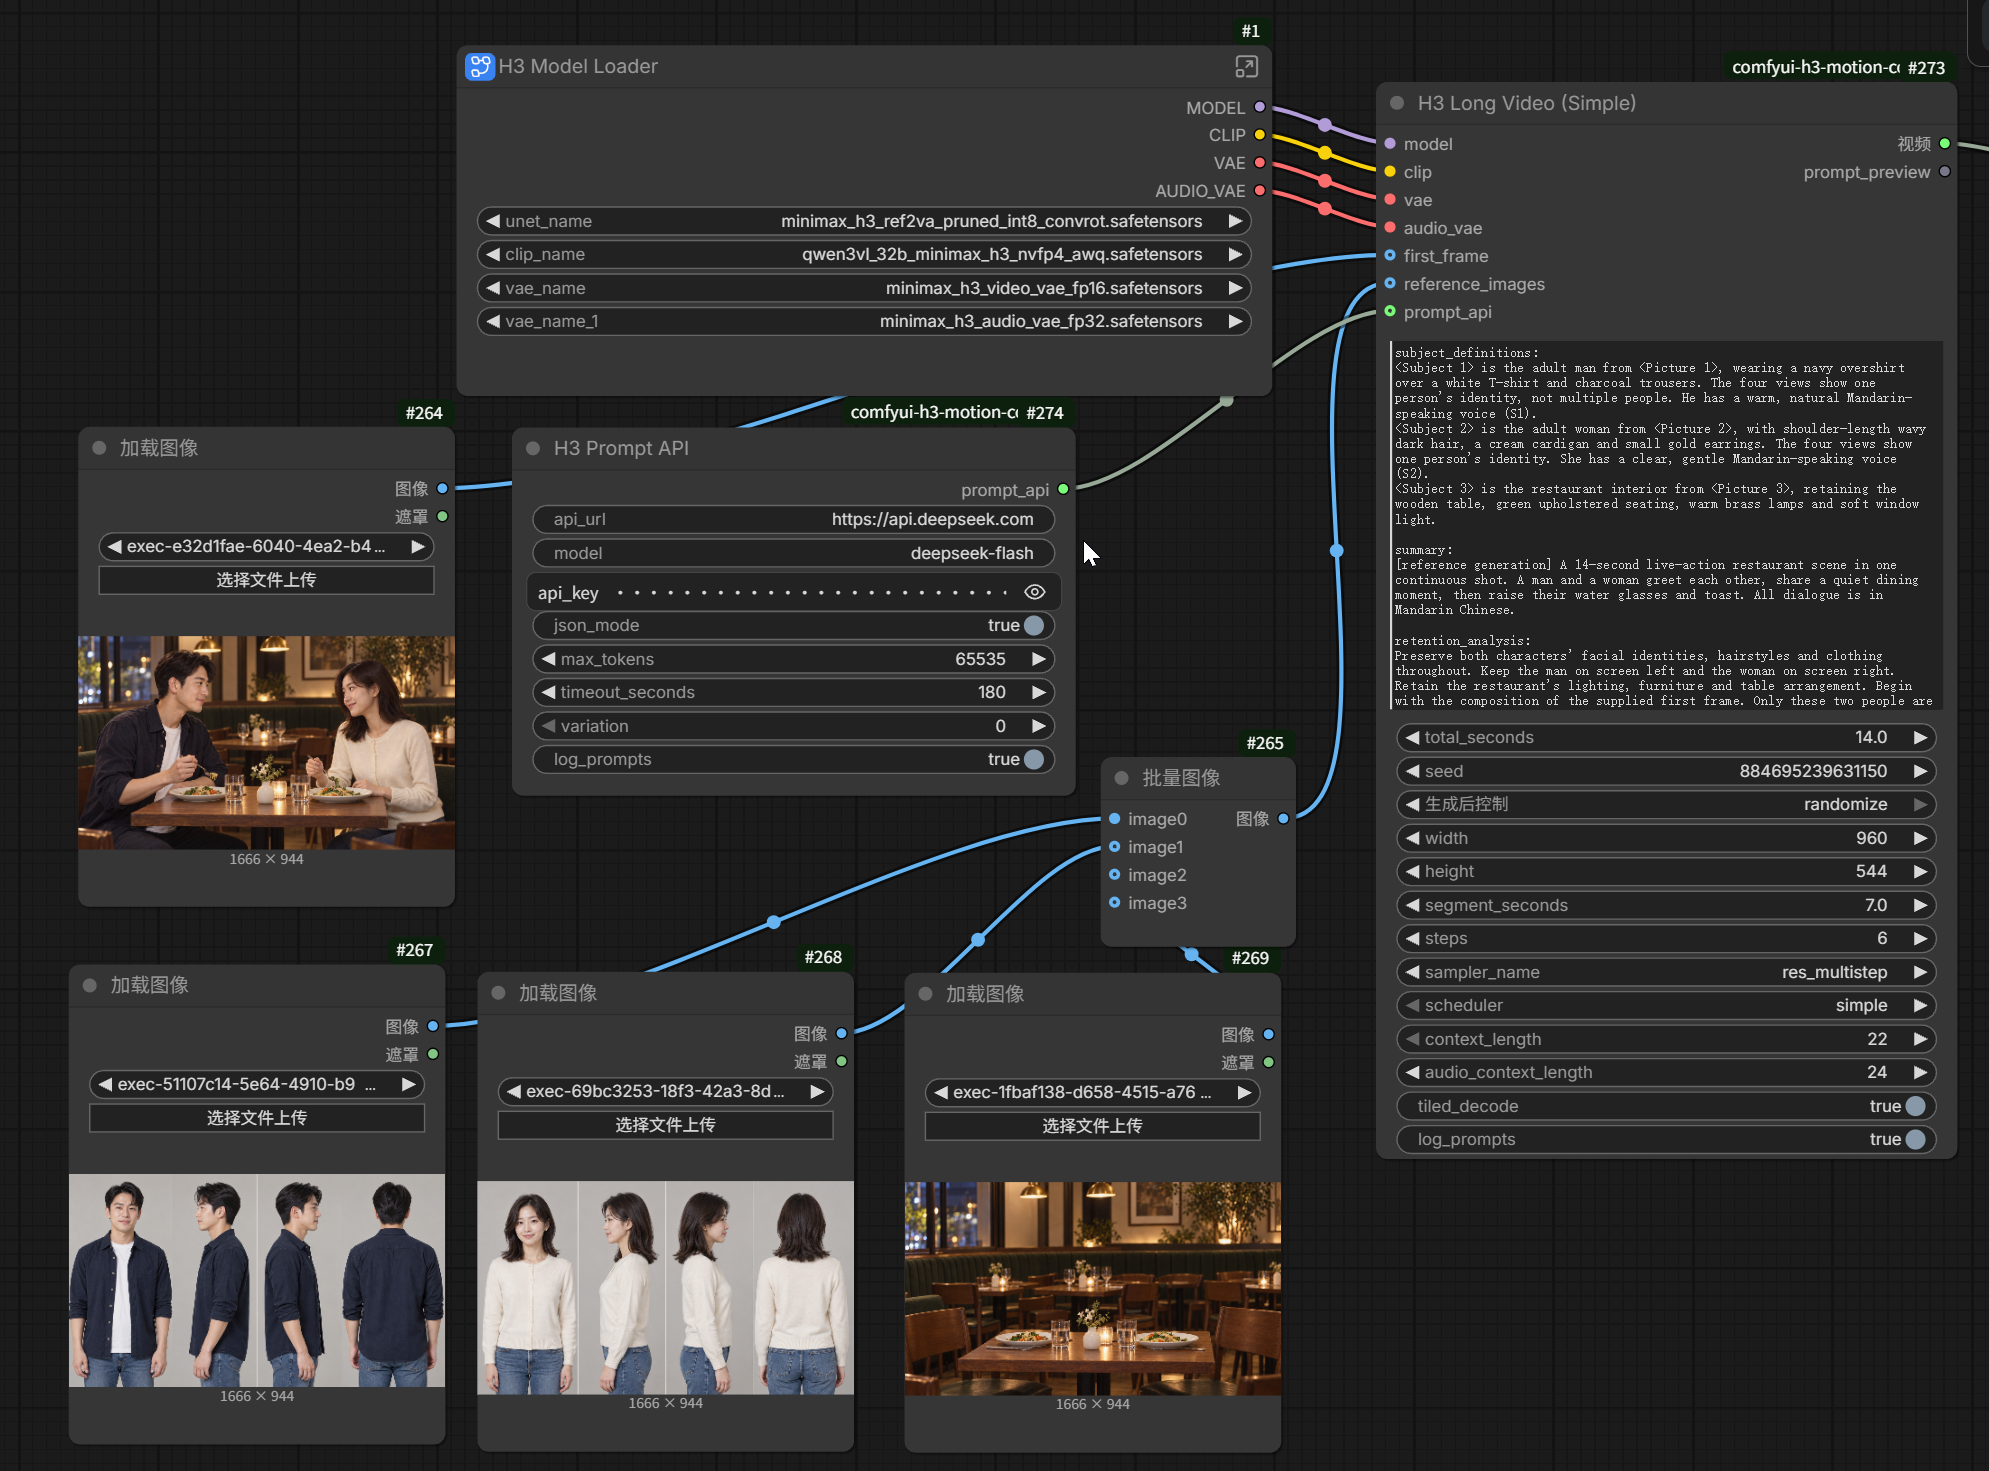Click the first_frame input socket
The image size is (1989, 1471).
click(1390, 256)
